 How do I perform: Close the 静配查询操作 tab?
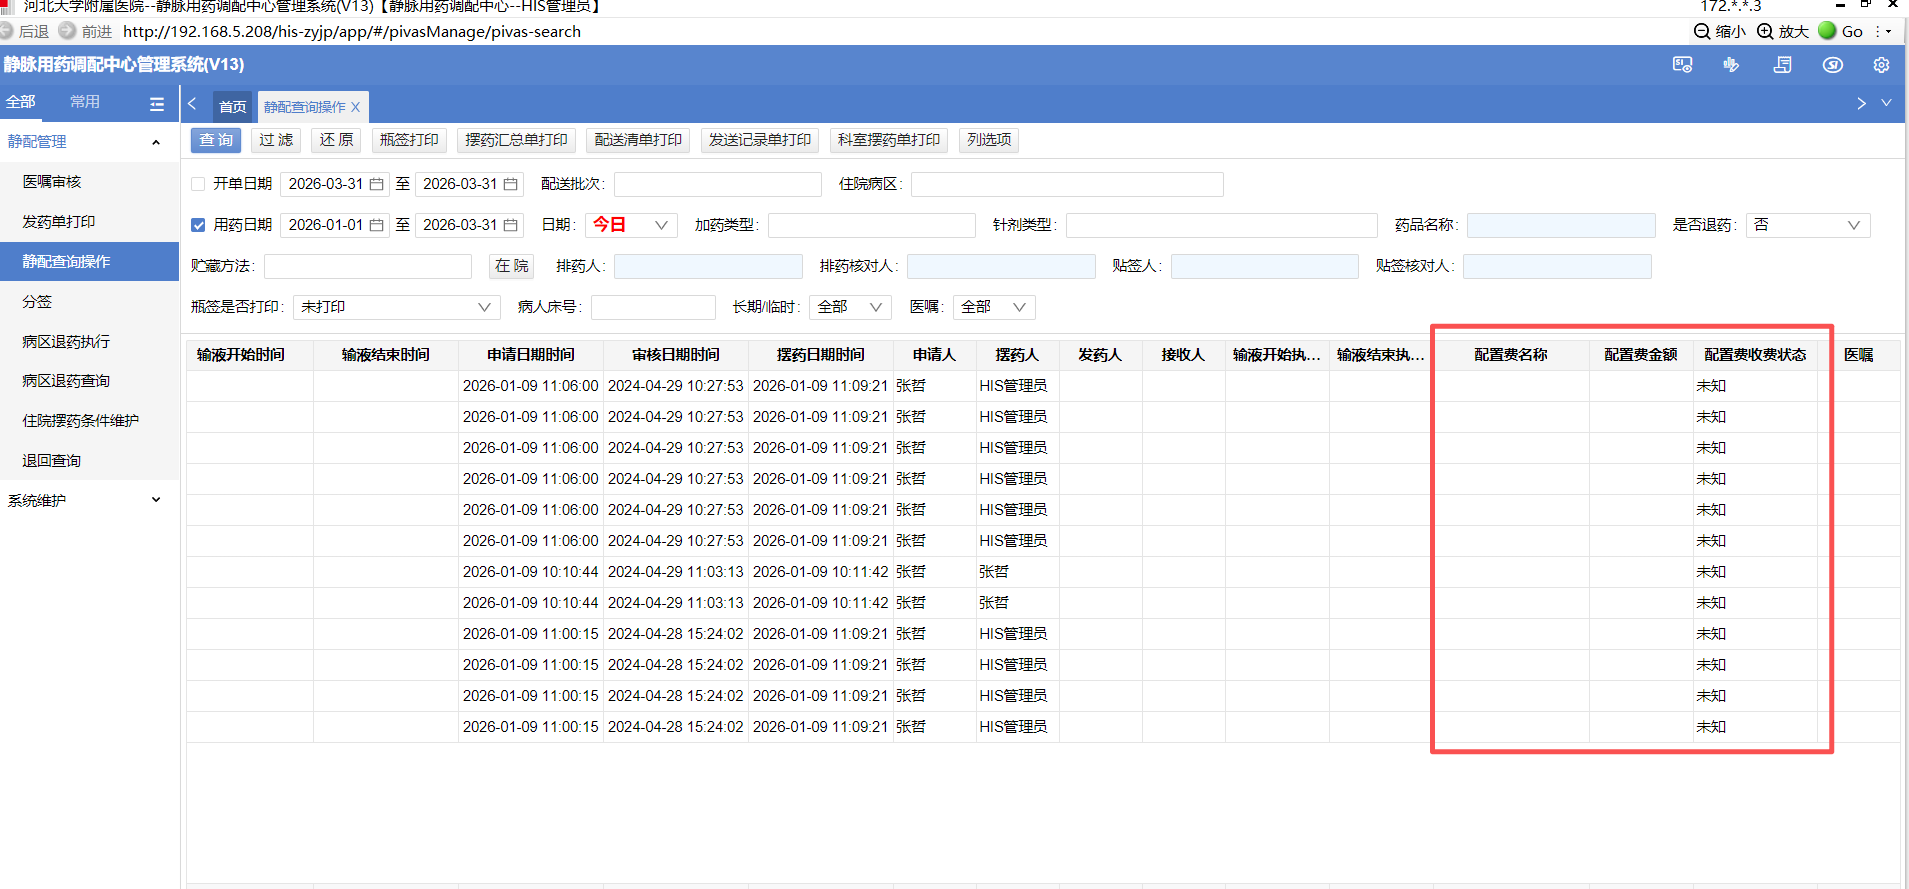coord(355,107)
